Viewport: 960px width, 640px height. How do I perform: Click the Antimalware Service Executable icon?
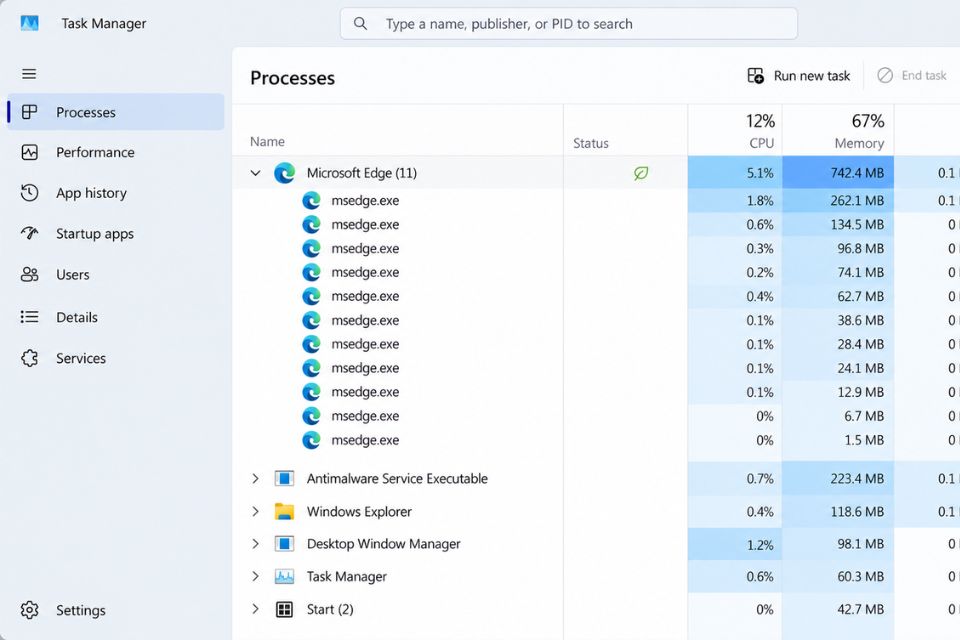(284, 478)
